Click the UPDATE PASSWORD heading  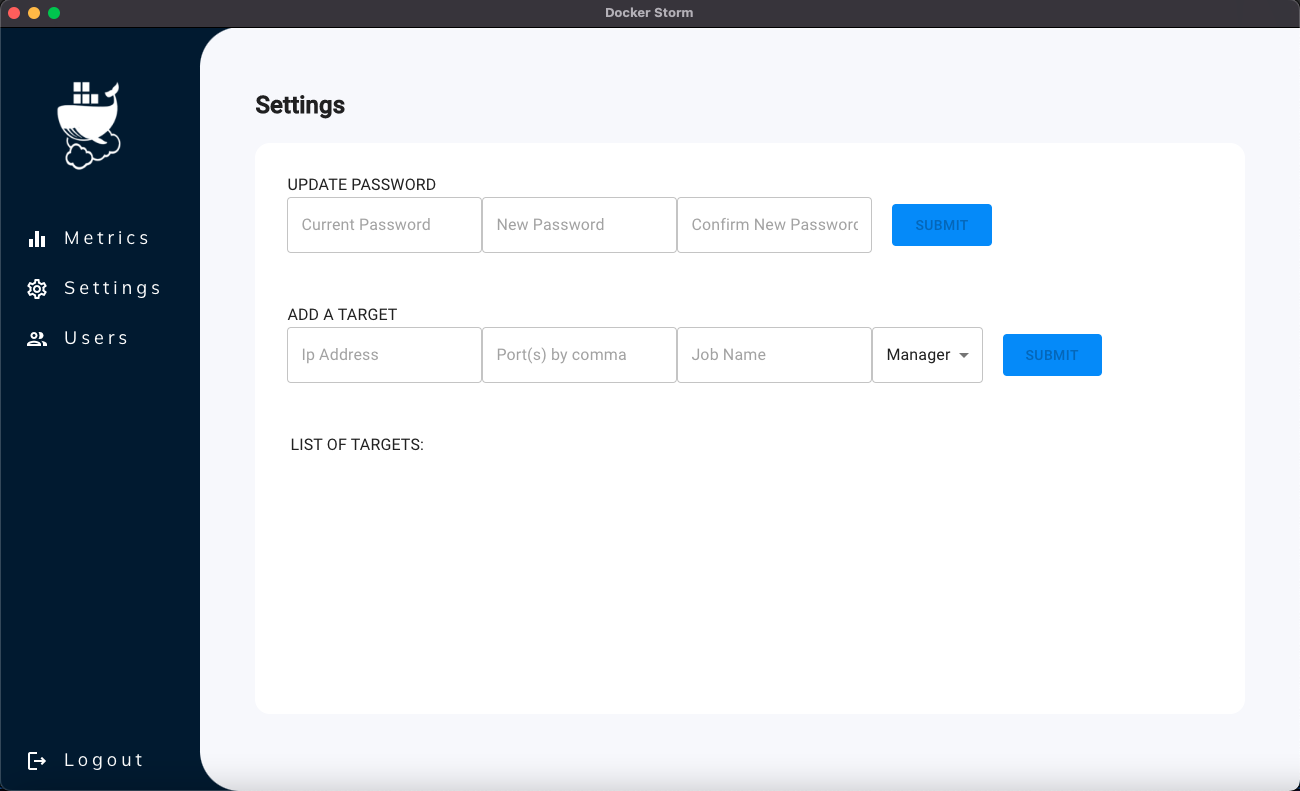[362, 185]
